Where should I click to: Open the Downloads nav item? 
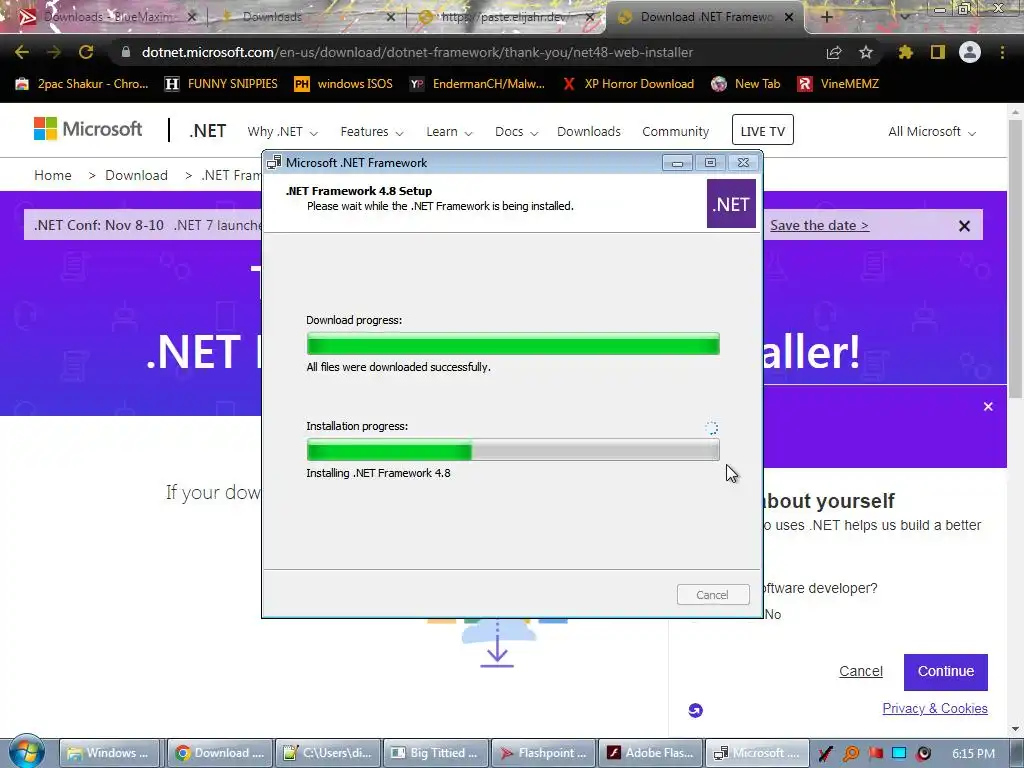point(588,132)
